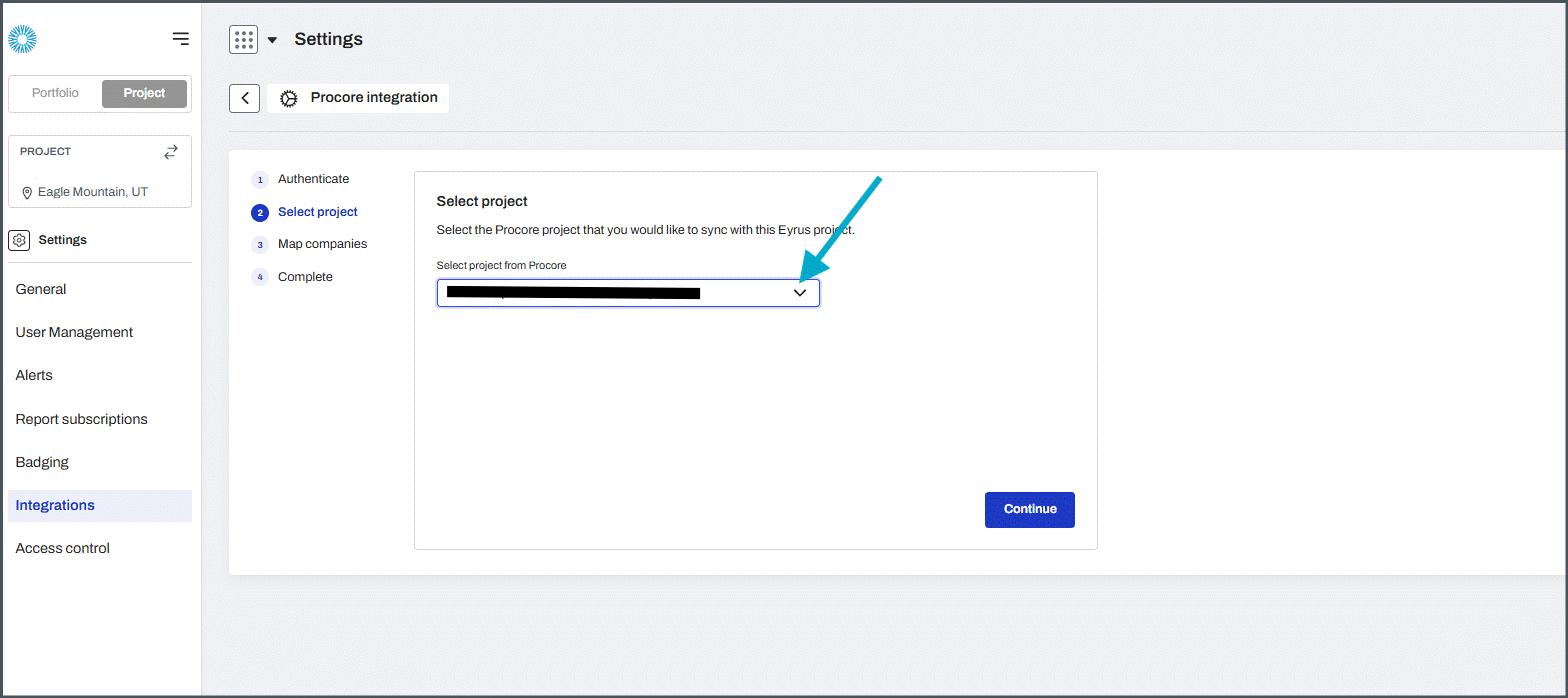Go to step 1 Authenticate

301,179
